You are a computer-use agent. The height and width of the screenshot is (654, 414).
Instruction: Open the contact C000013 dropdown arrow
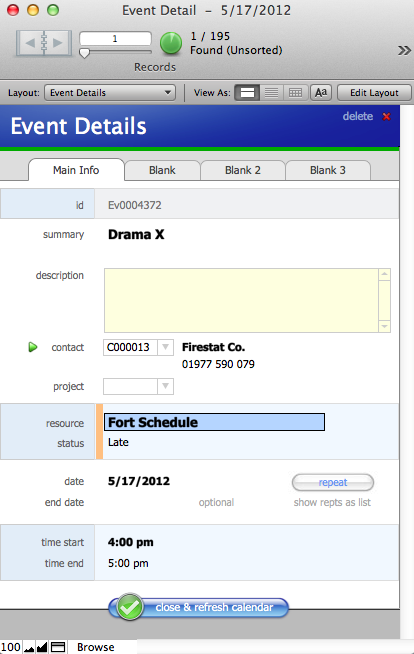[166, 347]
